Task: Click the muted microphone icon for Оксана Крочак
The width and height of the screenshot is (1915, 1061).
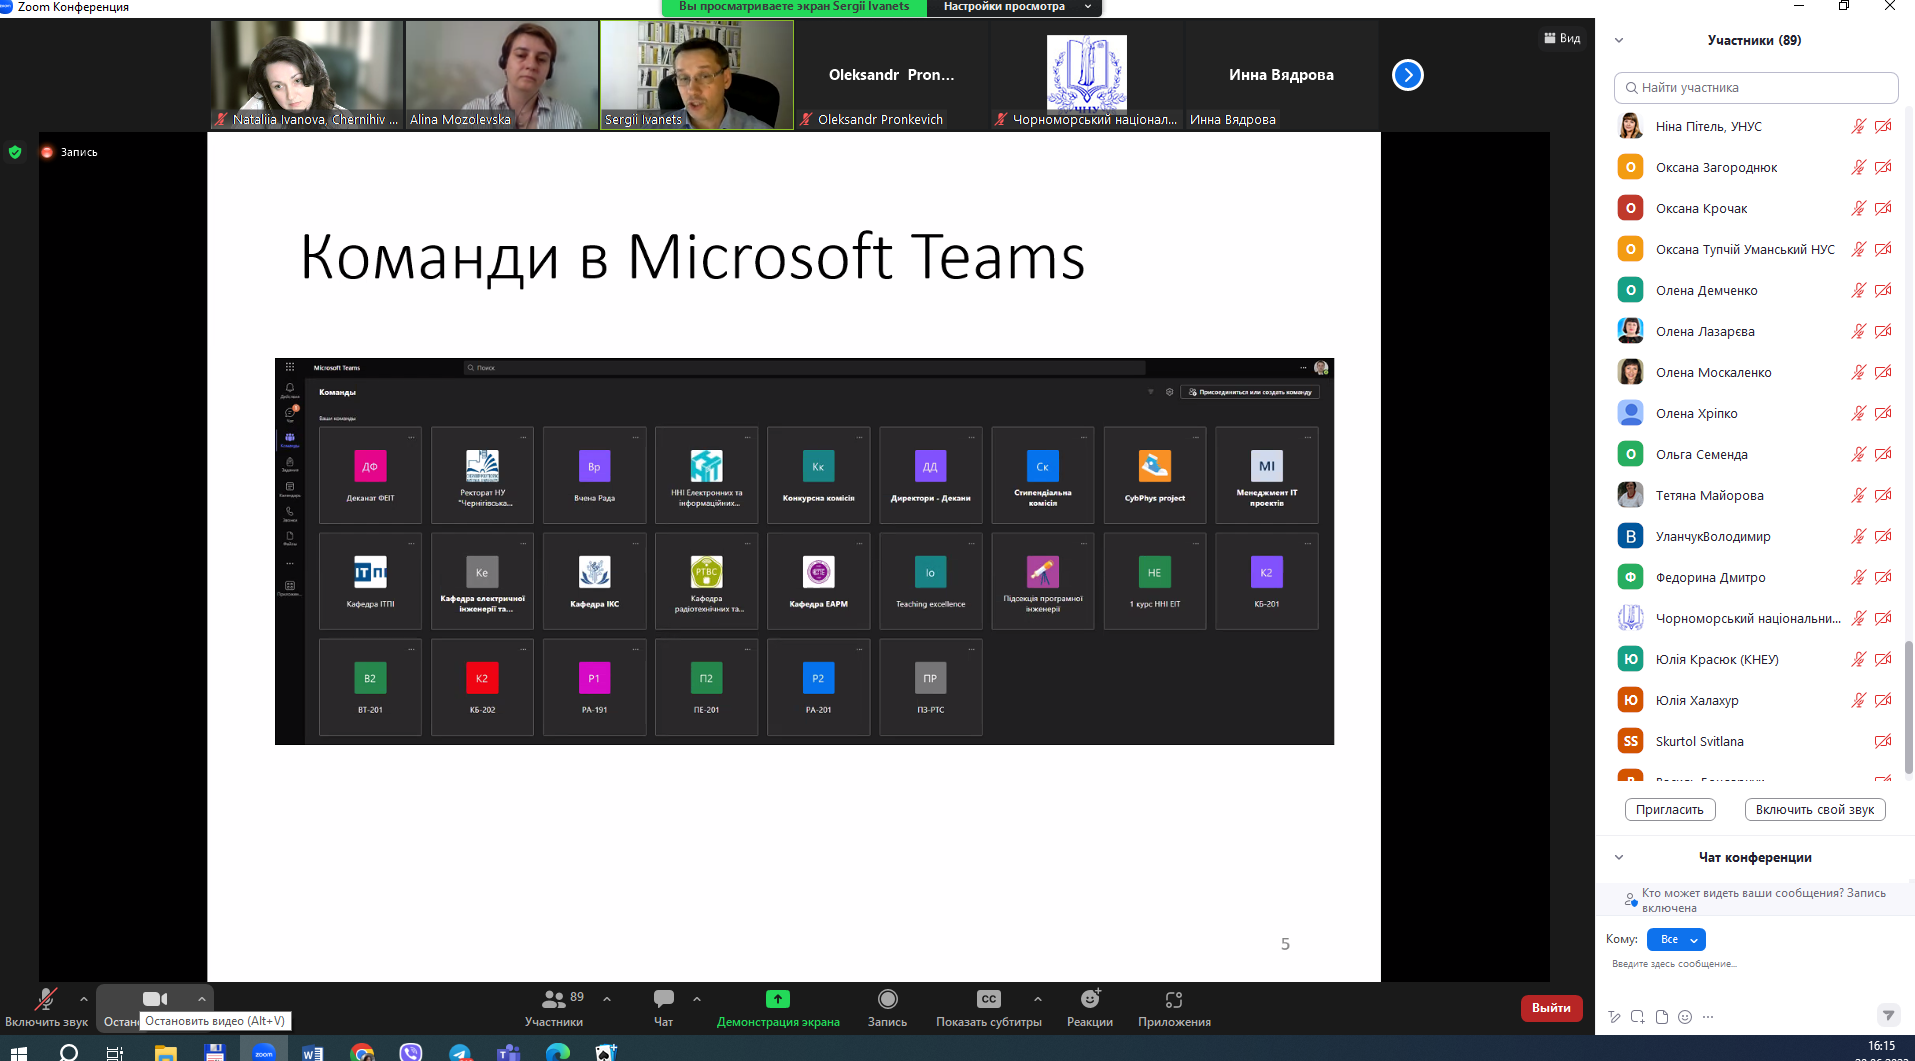Action: point(1858,208)
